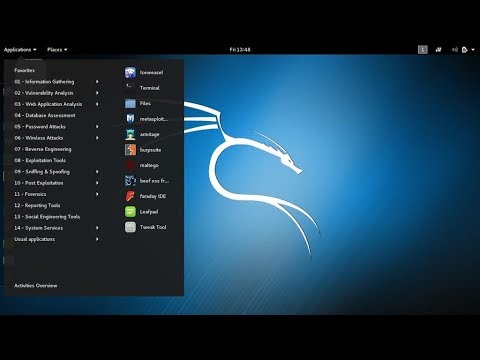
Task: Click 05 - Password Attacks label
Action: (40, 127)
